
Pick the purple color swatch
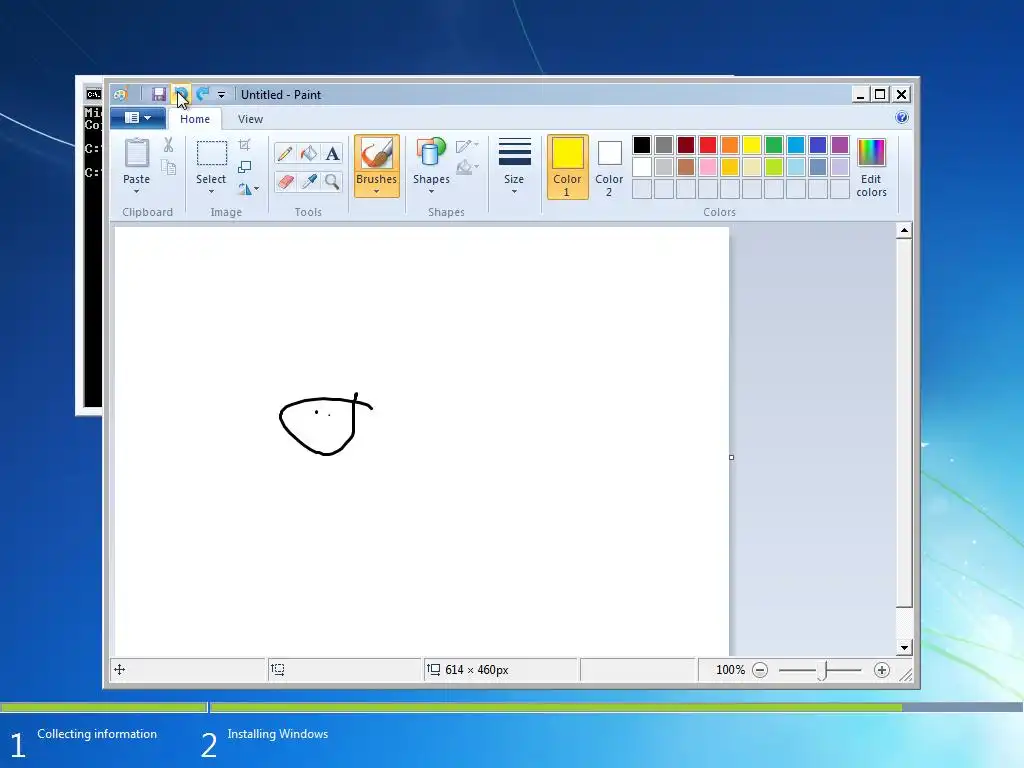point(840,145)
